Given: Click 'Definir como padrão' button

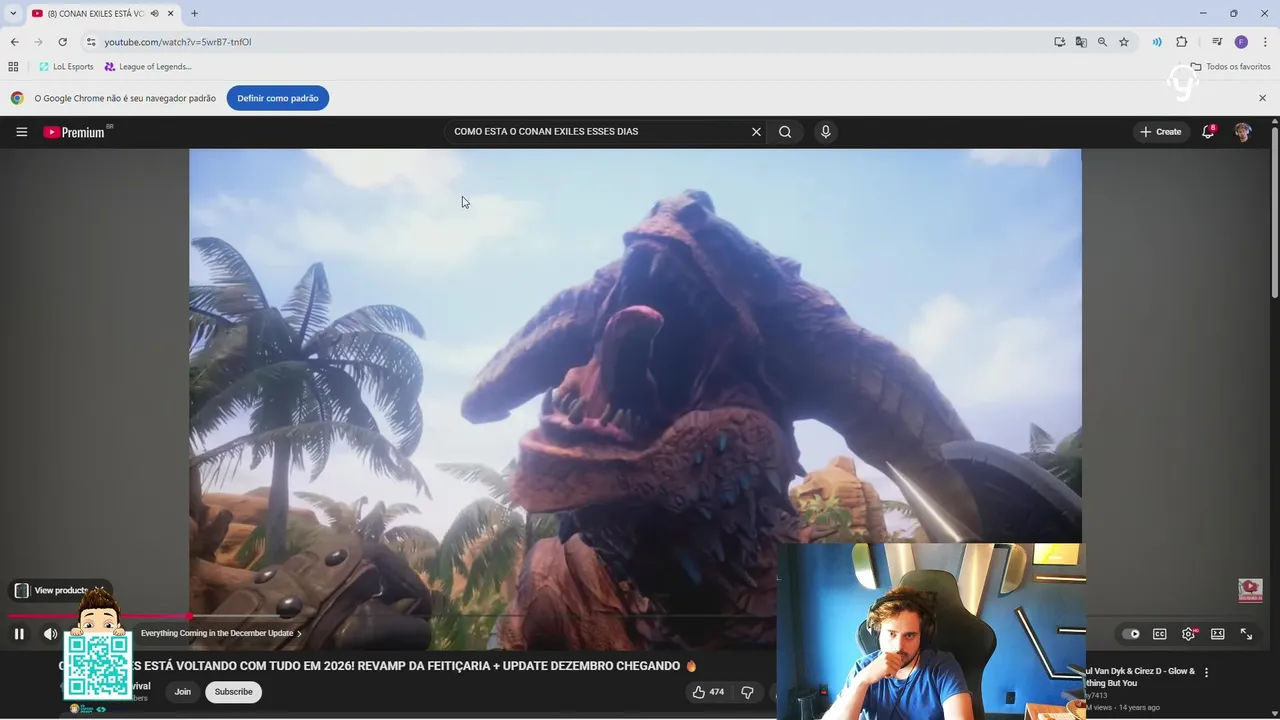Looking at the screenshot, I should click(278, 98).
